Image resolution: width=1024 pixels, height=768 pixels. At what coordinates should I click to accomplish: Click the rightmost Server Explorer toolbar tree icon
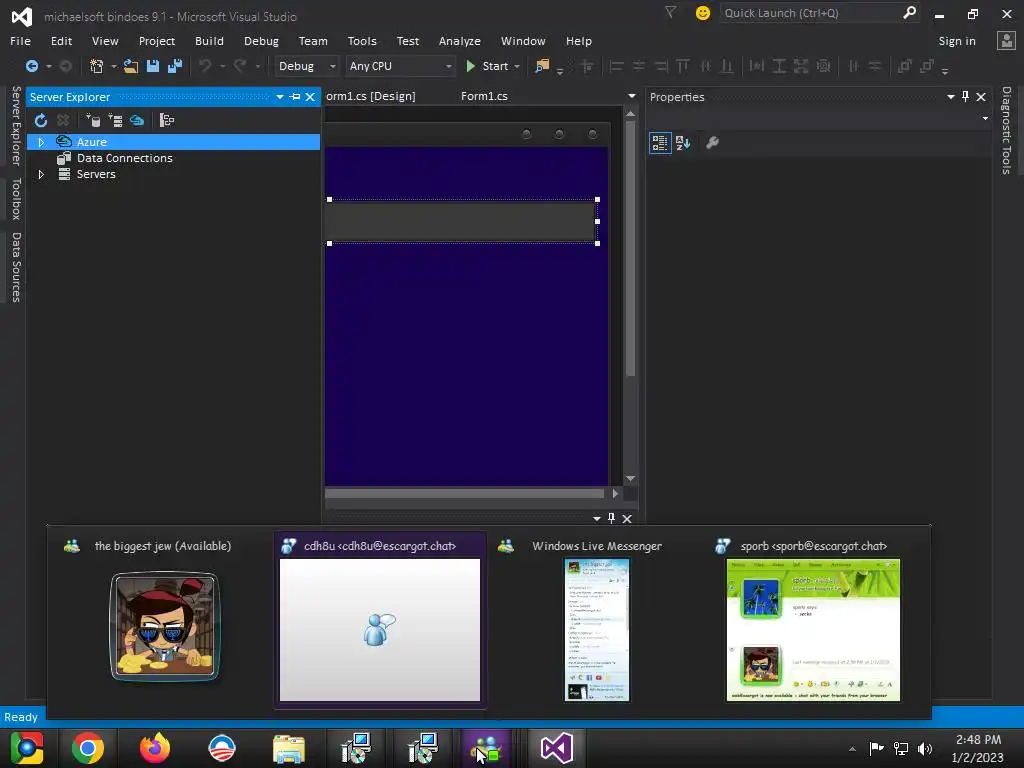coord(167,120)
